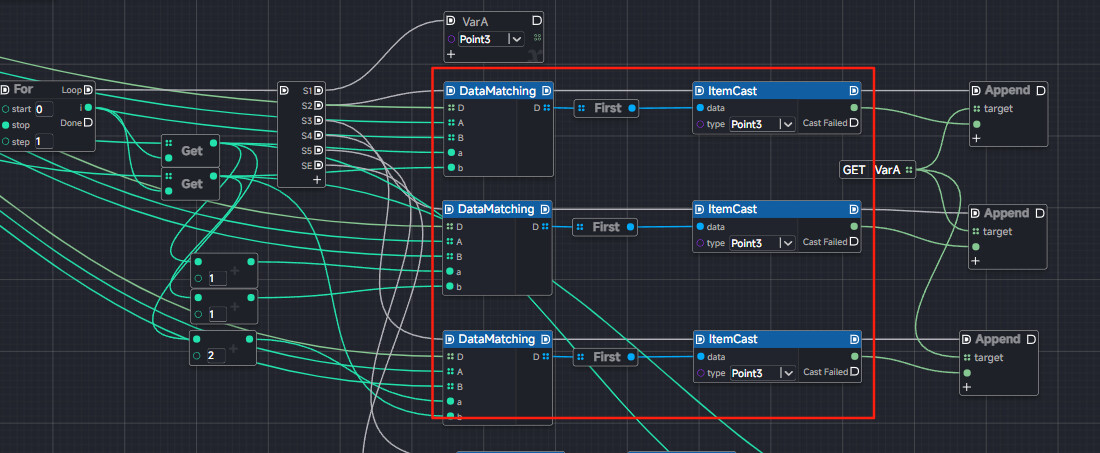Expand the type dropdown on the top ItemCast node
Viewport: 1100px width, 453px height.
click(788, 124)
